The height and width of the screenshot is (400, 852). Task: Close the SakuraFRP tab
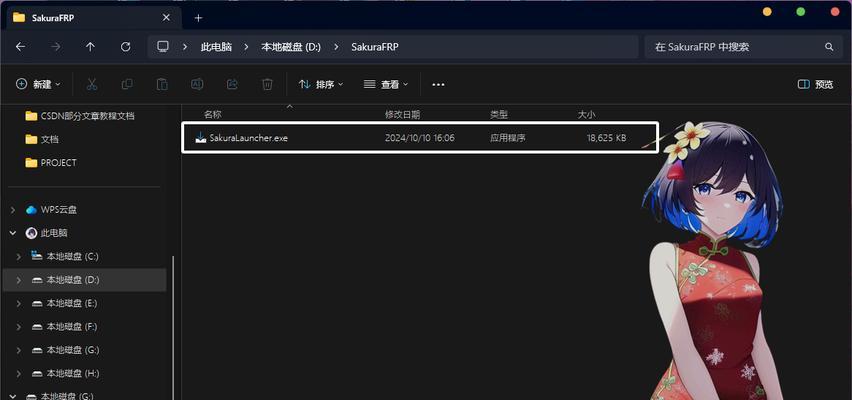click(x=167, y=18)
